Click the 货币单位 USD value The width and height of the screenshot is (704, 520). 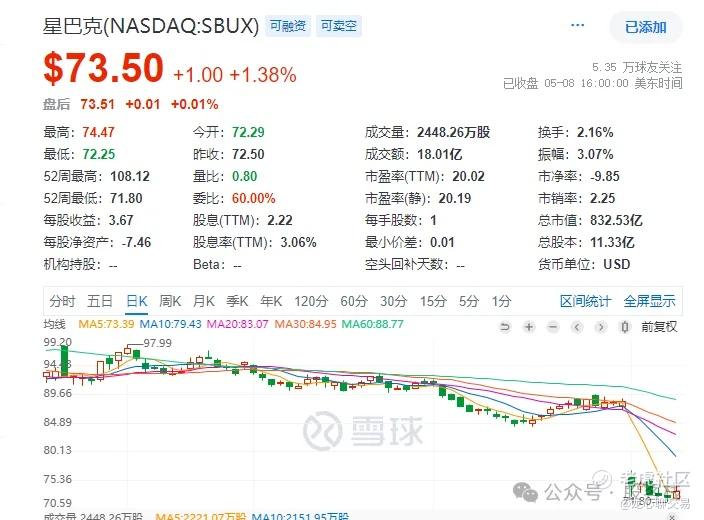(x=617, y=264)
